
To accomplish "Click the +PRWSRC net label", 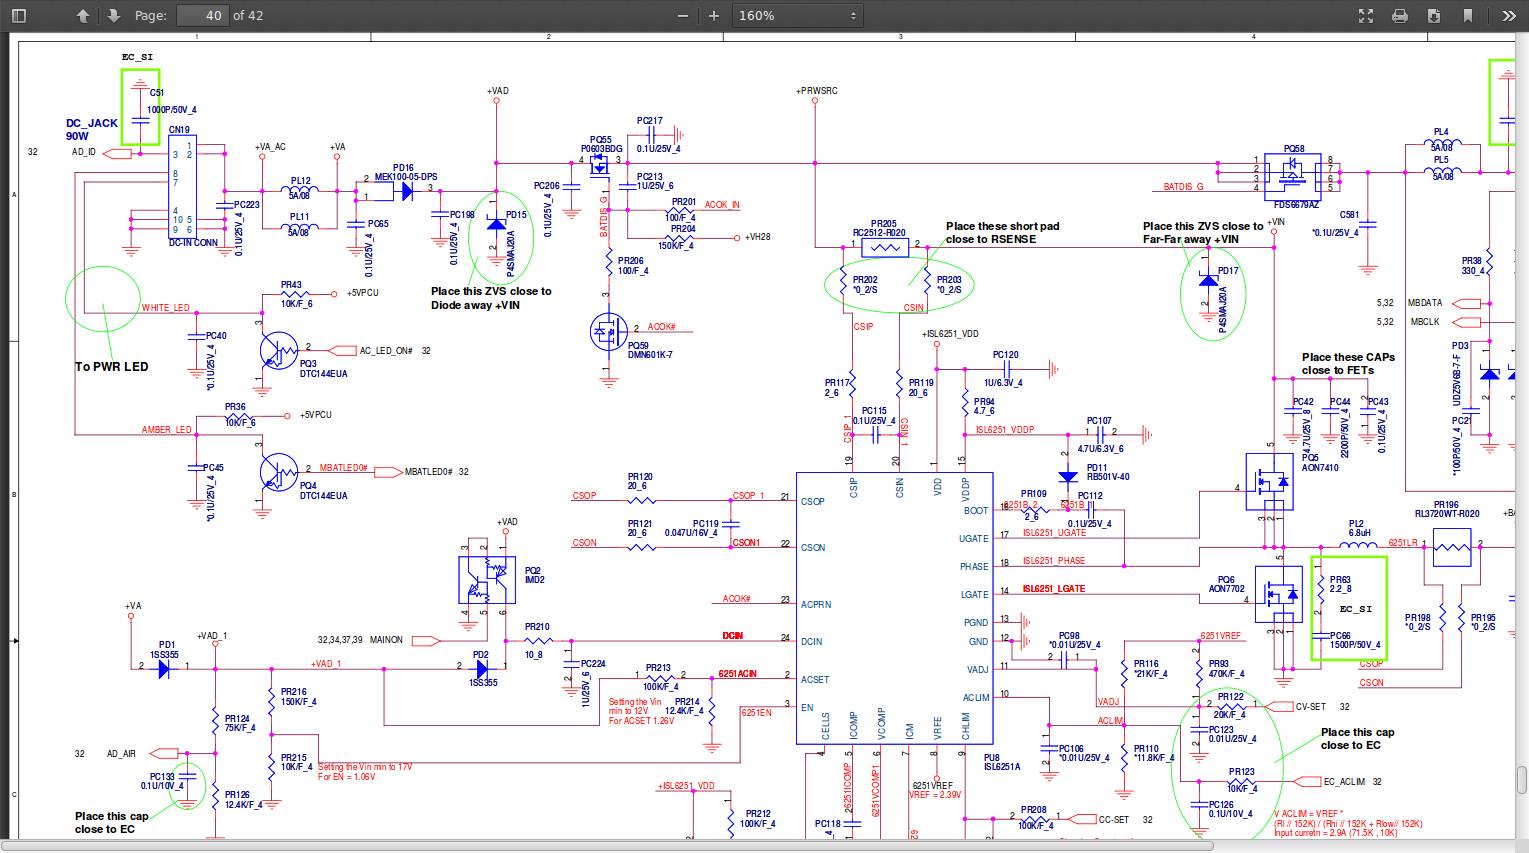I will tap(817, 91).
